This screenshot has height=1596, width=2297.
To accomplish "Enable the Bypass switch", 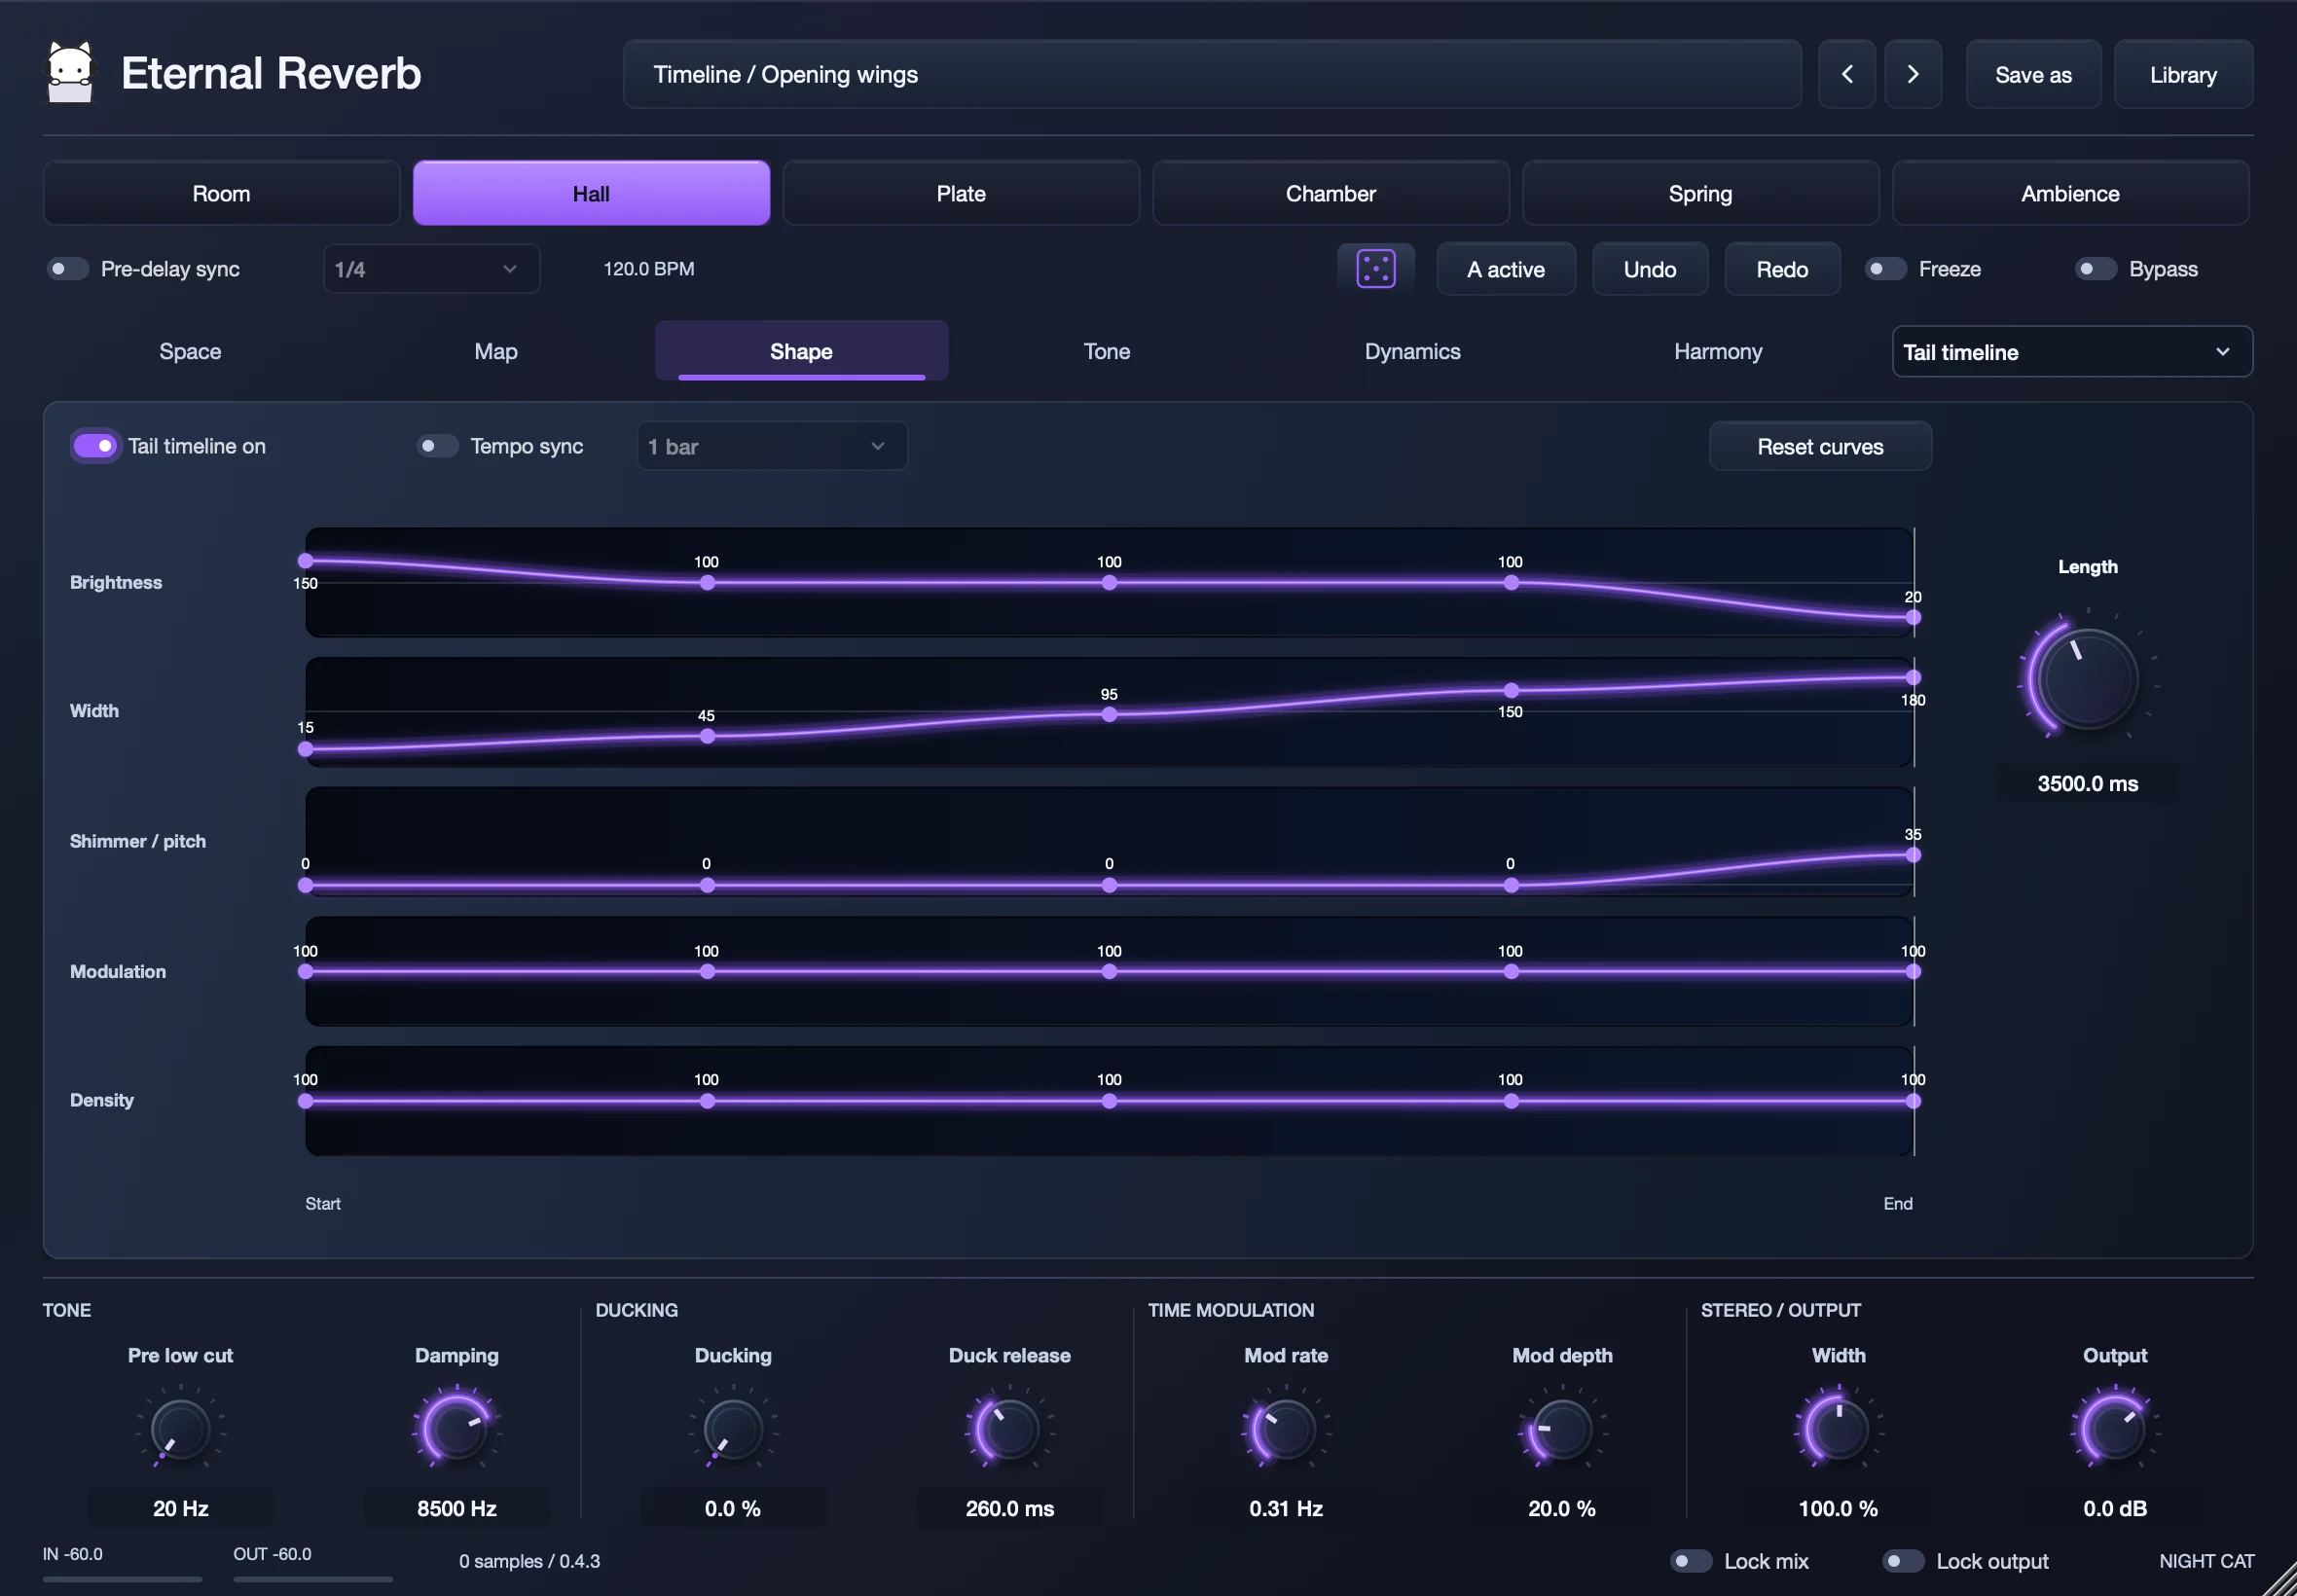I will click(2095, 269).
